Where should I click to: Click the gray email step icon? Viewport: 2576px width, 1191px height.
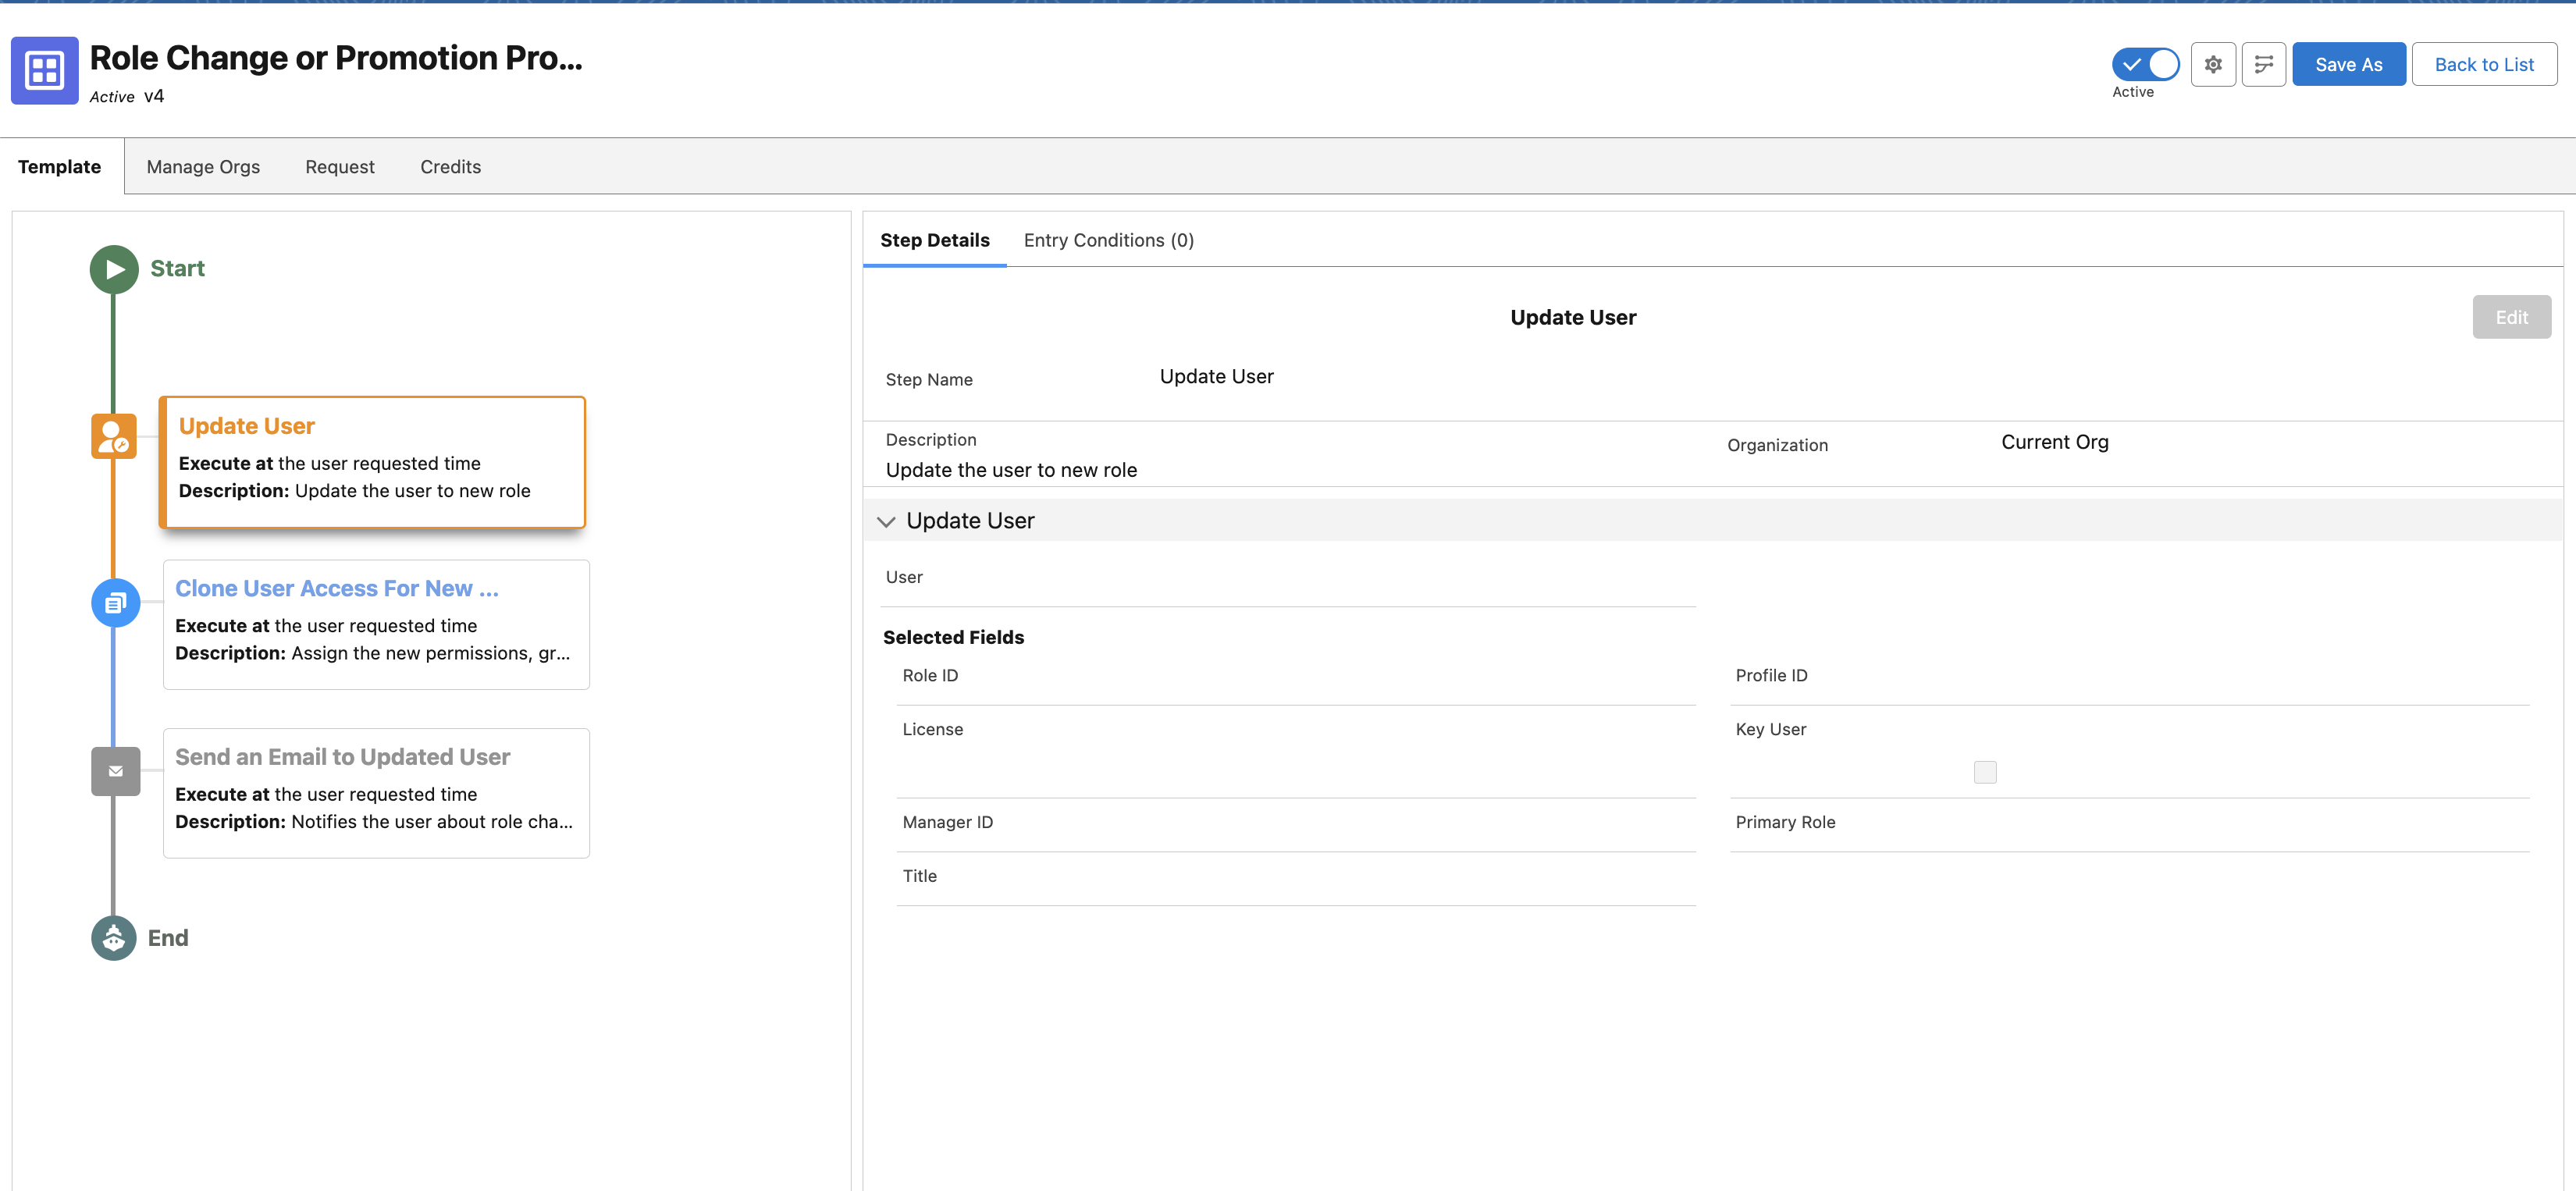(115, 771)
